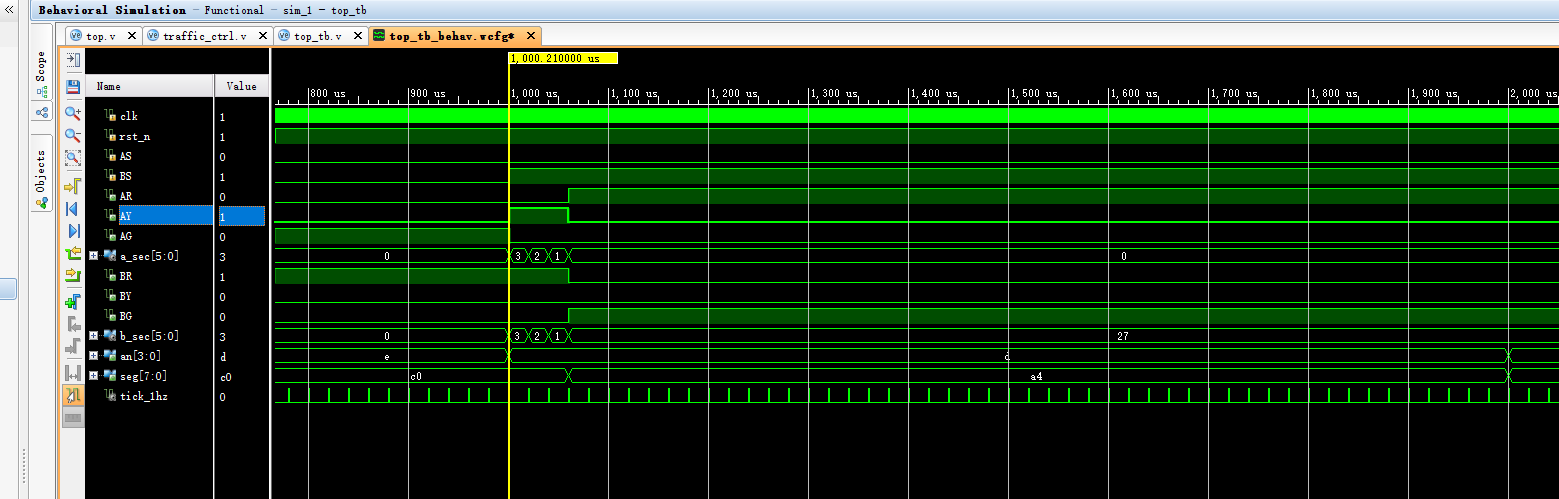Close the traffic_ctrl.v tab
Image resolution: width=1559 pixels, height=499 pixels.
click(x=263, y=36)
